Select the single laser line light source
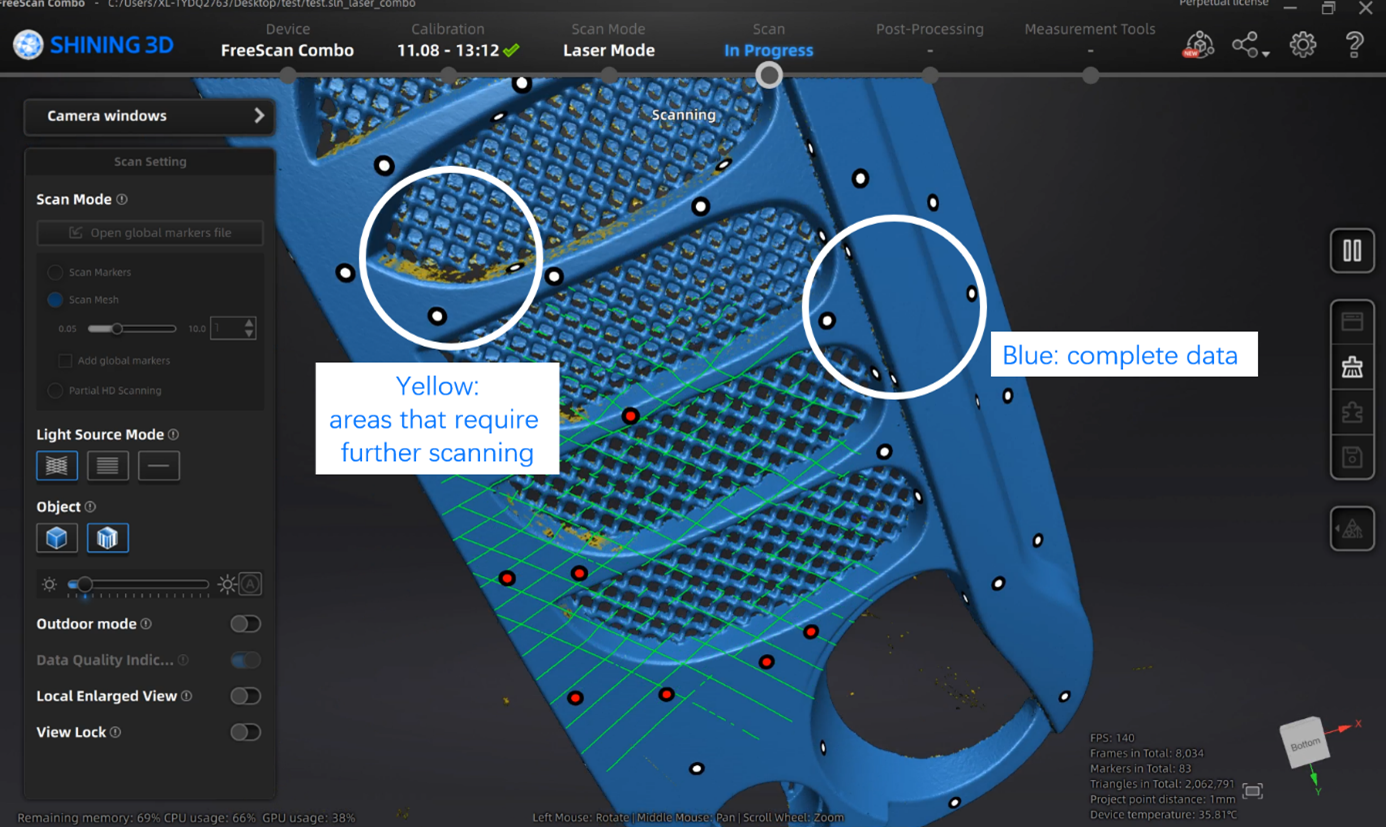 [158, 466]
